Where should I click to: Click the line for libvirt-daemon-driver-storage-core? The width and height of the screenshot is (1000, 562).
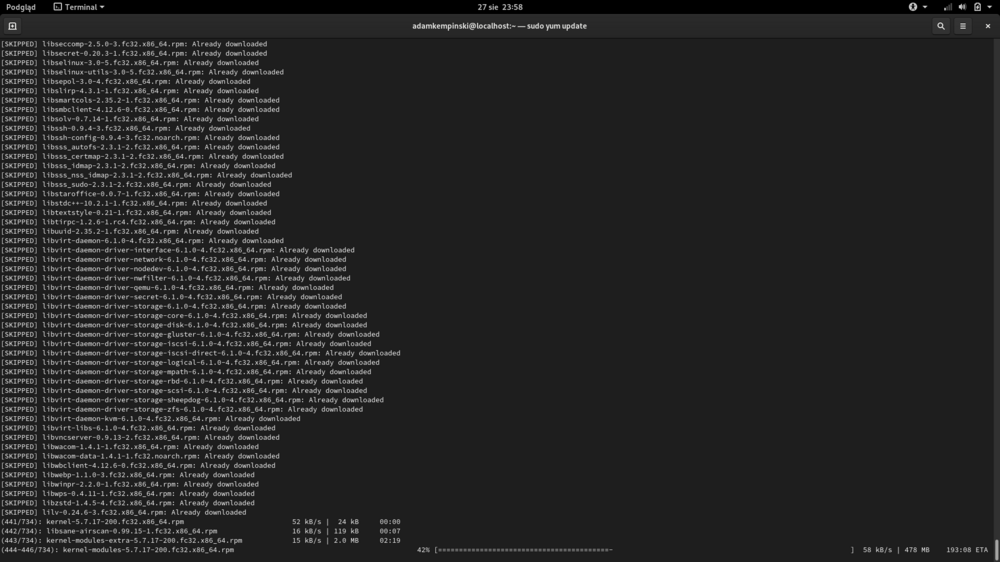184,316
